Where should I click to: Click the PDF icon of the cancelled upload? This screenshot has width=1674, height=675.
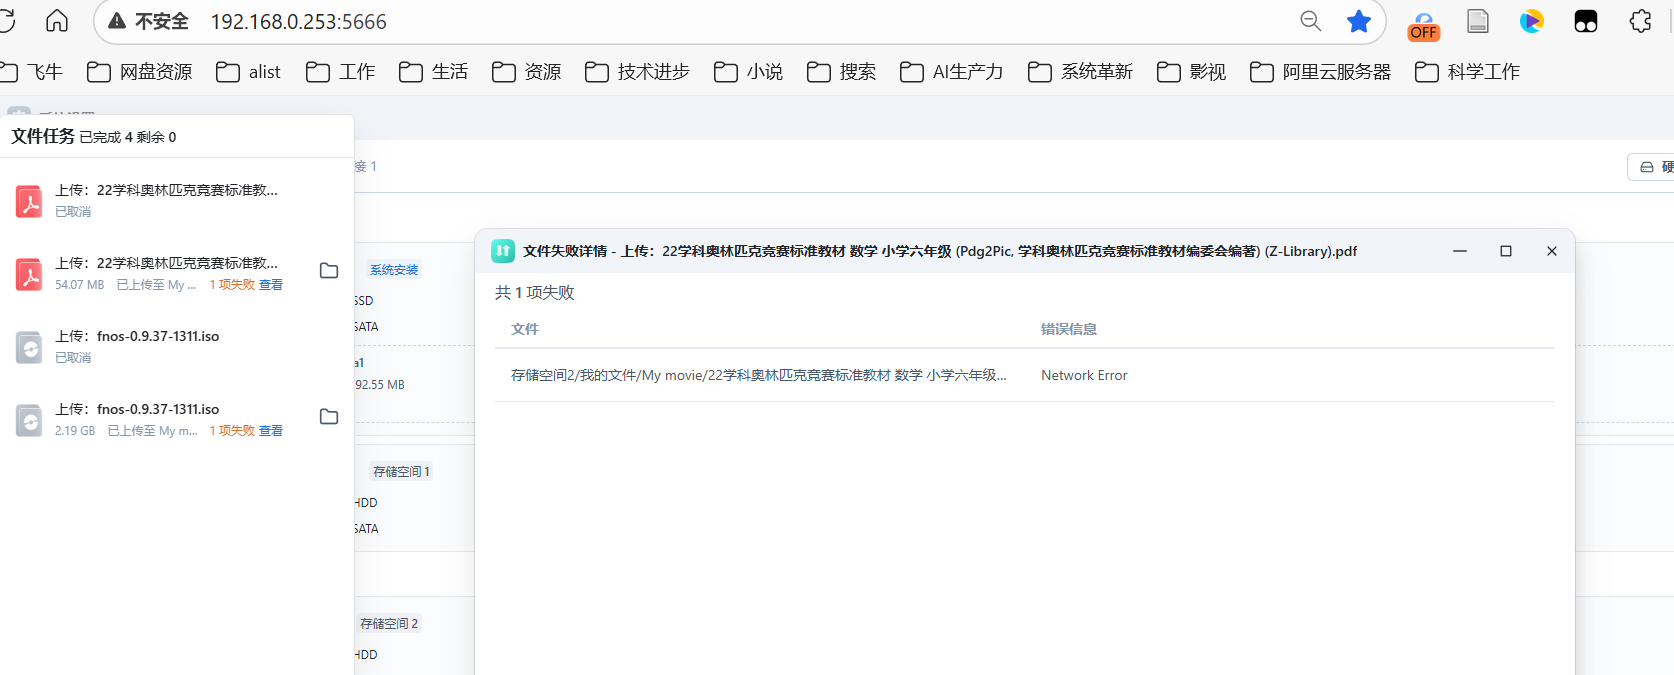point(29,201)
